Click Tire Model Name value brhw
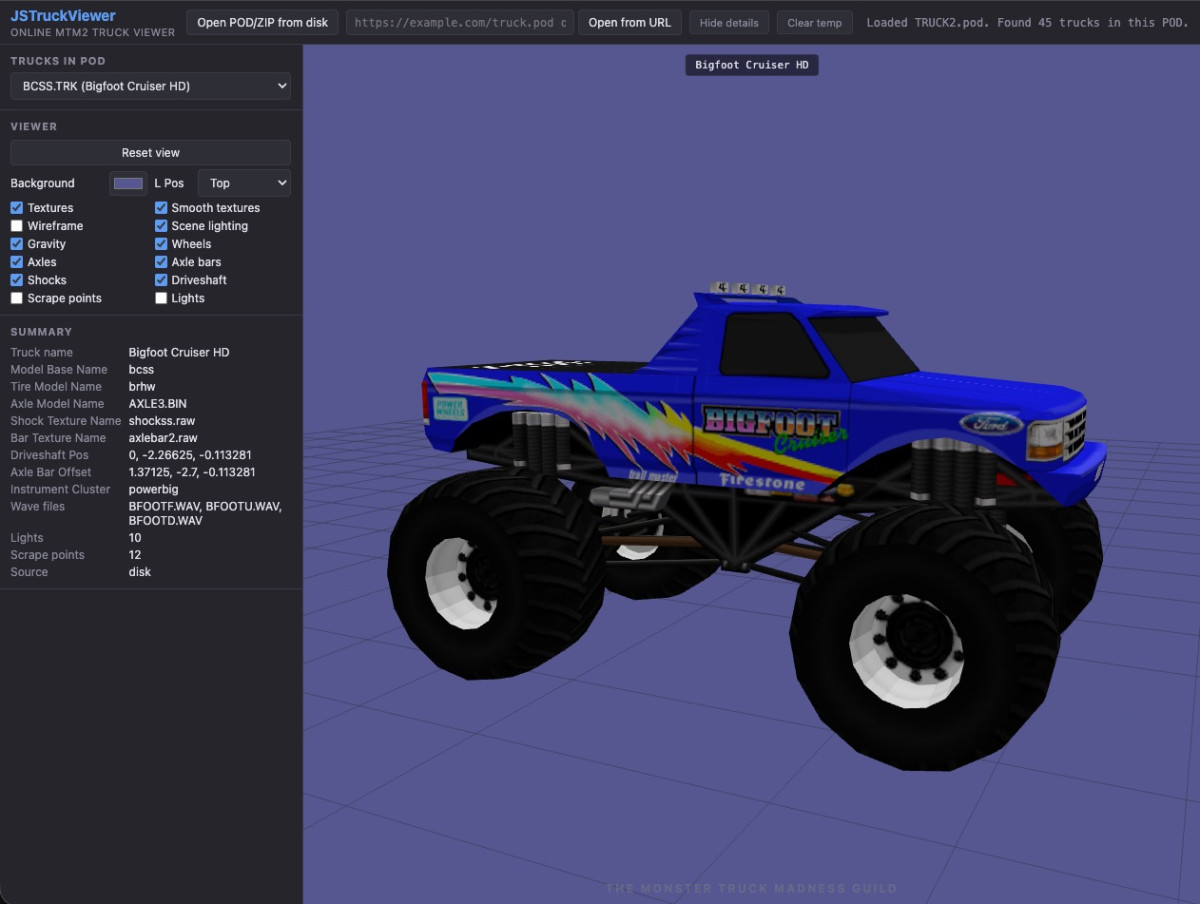Screen dimensions: 1200x904 pyautogui.click(x=142, y=387)
